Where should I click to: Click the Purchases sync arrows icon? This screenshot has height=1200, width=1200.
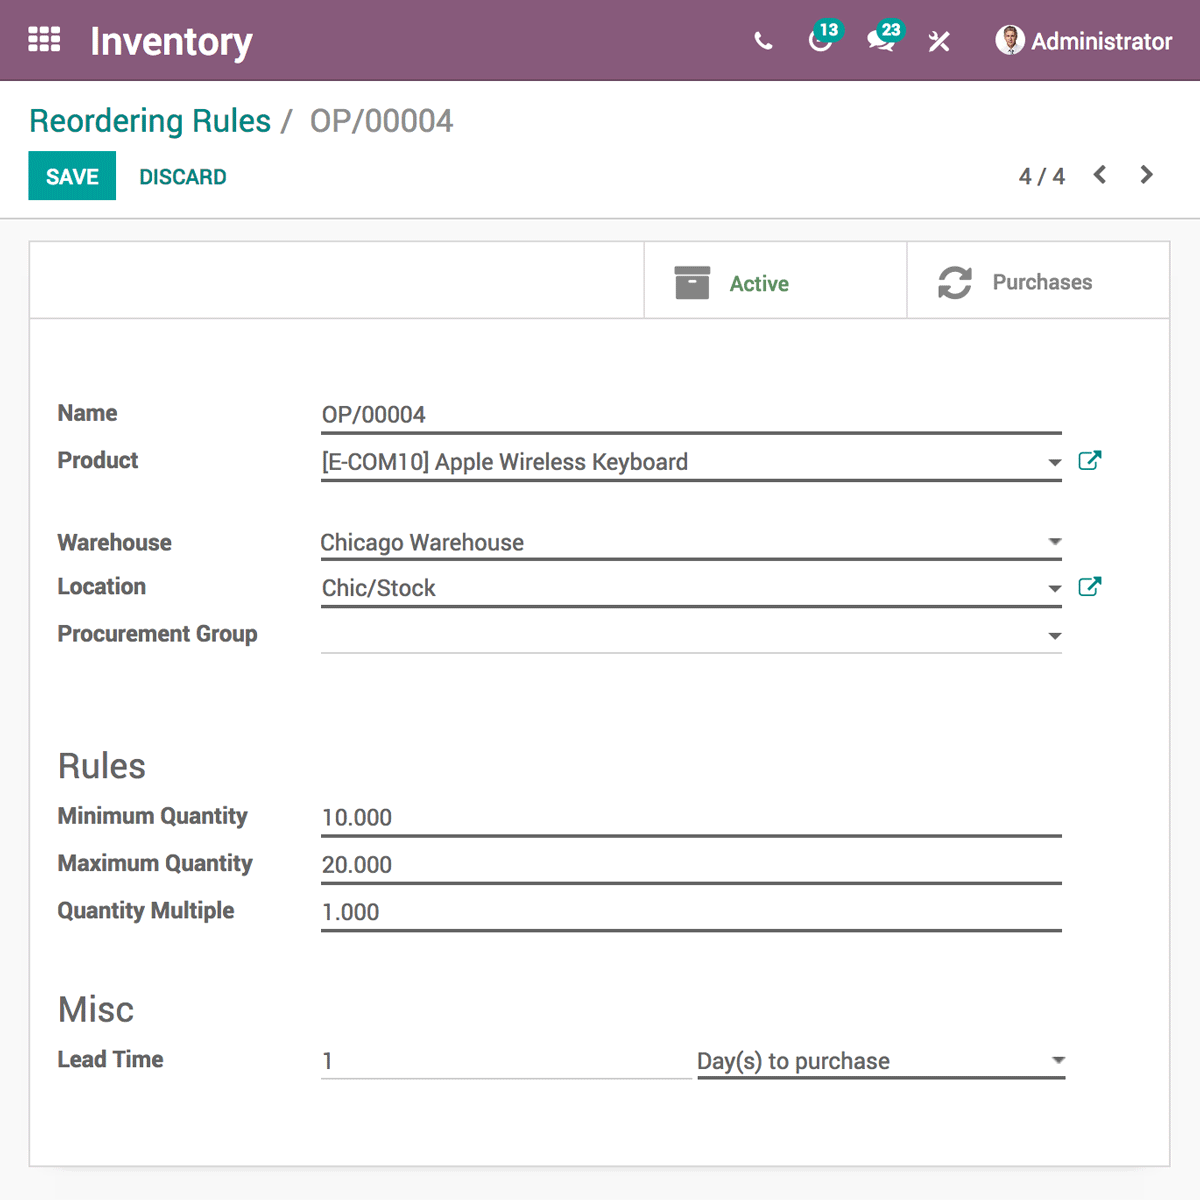pos(955,282)
